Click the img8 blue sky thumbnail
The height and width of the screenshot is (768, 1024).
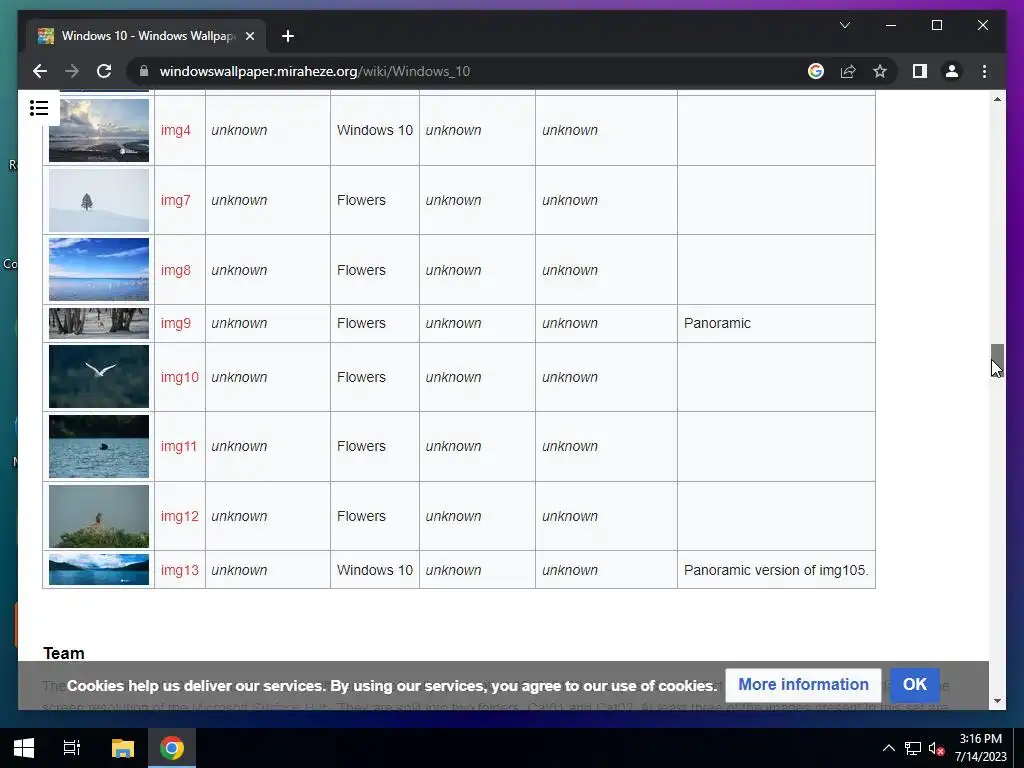pyautogui.click(x=99, y=270)
